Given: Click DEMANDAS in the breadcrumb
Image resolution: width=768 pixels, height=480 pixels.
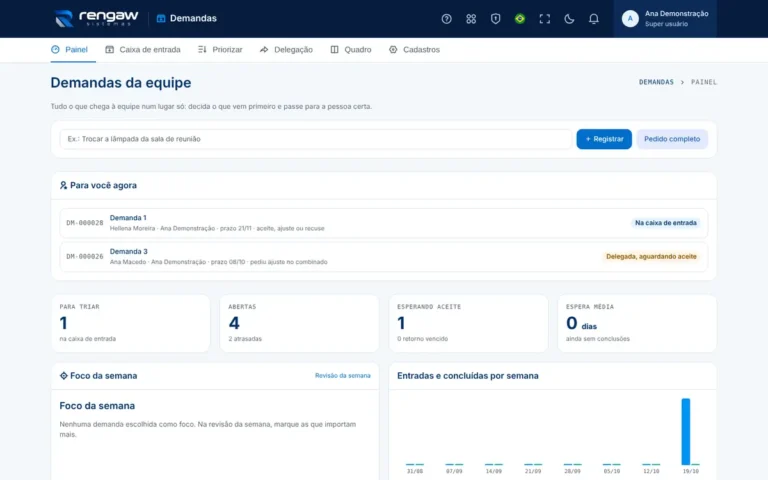Looking at the screenshot, I should point(656,82).
